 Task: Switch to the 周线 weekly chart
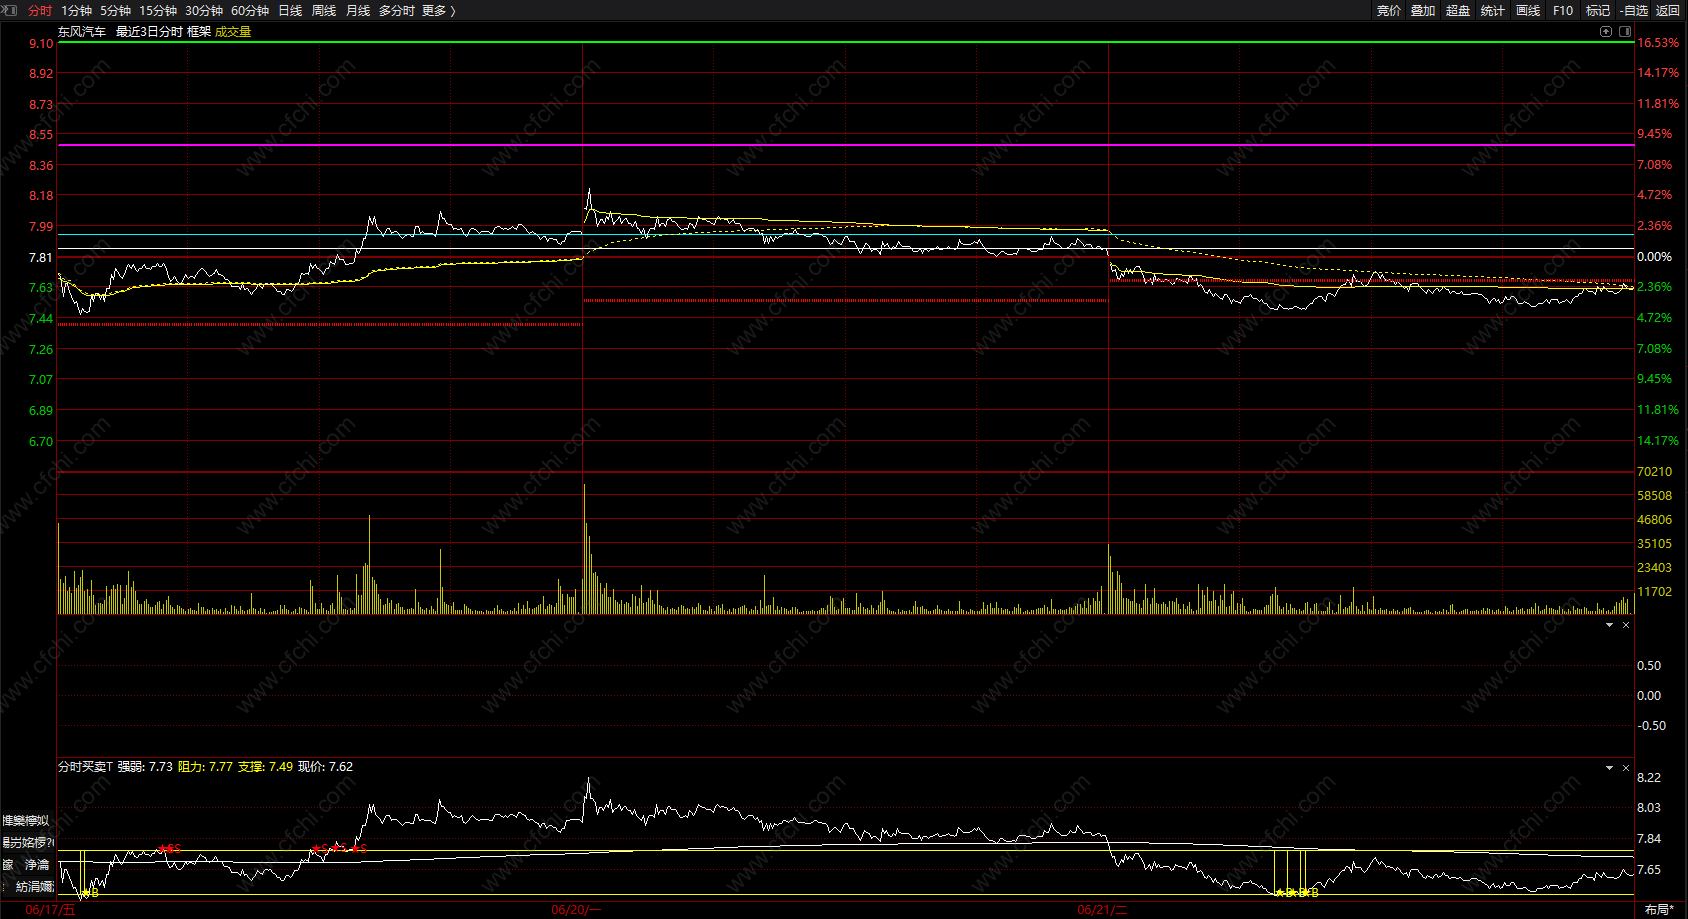(x=324, y=10)
